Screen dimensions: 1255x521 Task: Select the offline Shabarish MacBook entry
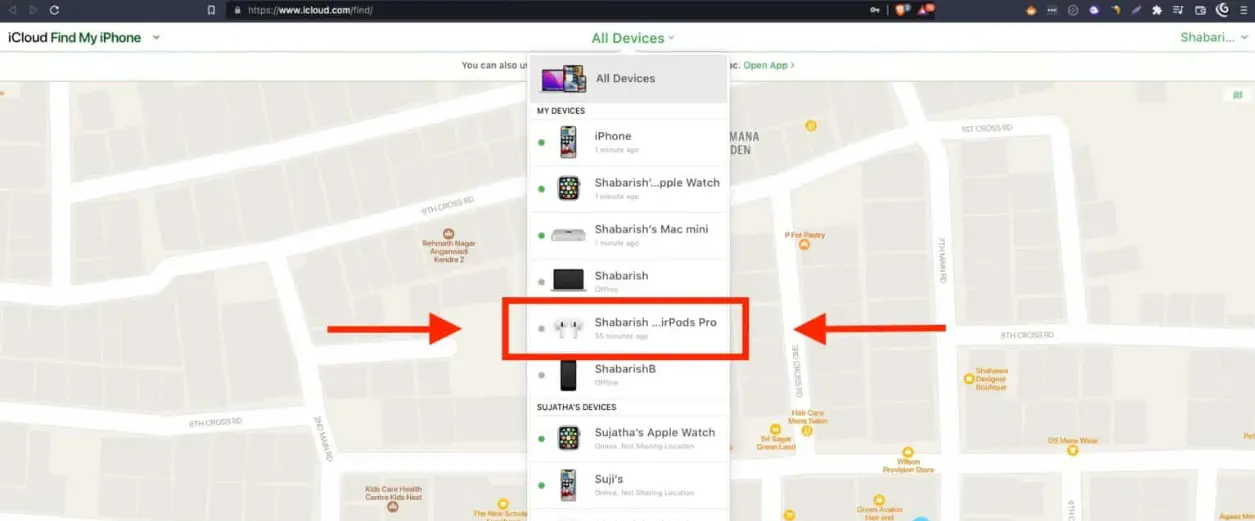(x=628, y=281)
